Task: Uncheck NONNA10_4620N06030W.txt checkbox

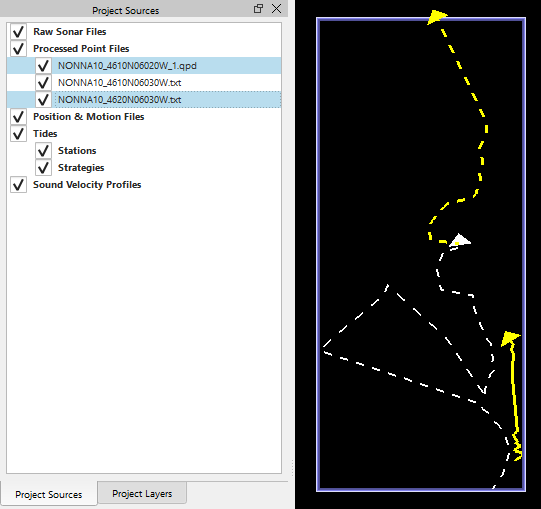Action: (x=43, y=99)
